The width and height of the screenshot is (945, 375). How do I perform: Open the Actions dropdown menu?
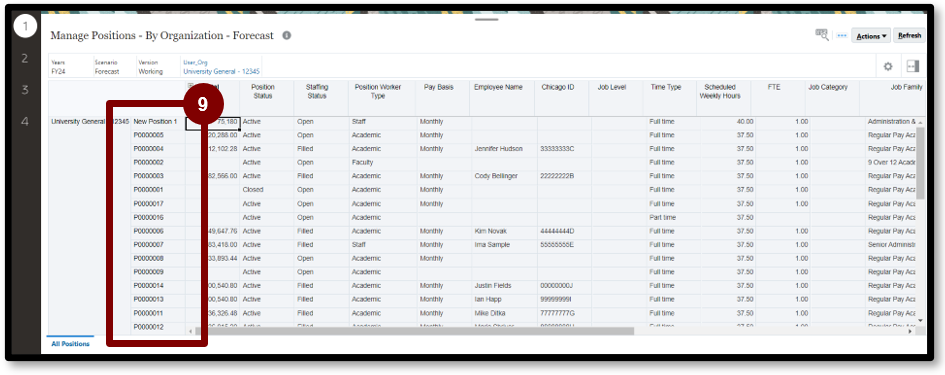pos(871,36)
